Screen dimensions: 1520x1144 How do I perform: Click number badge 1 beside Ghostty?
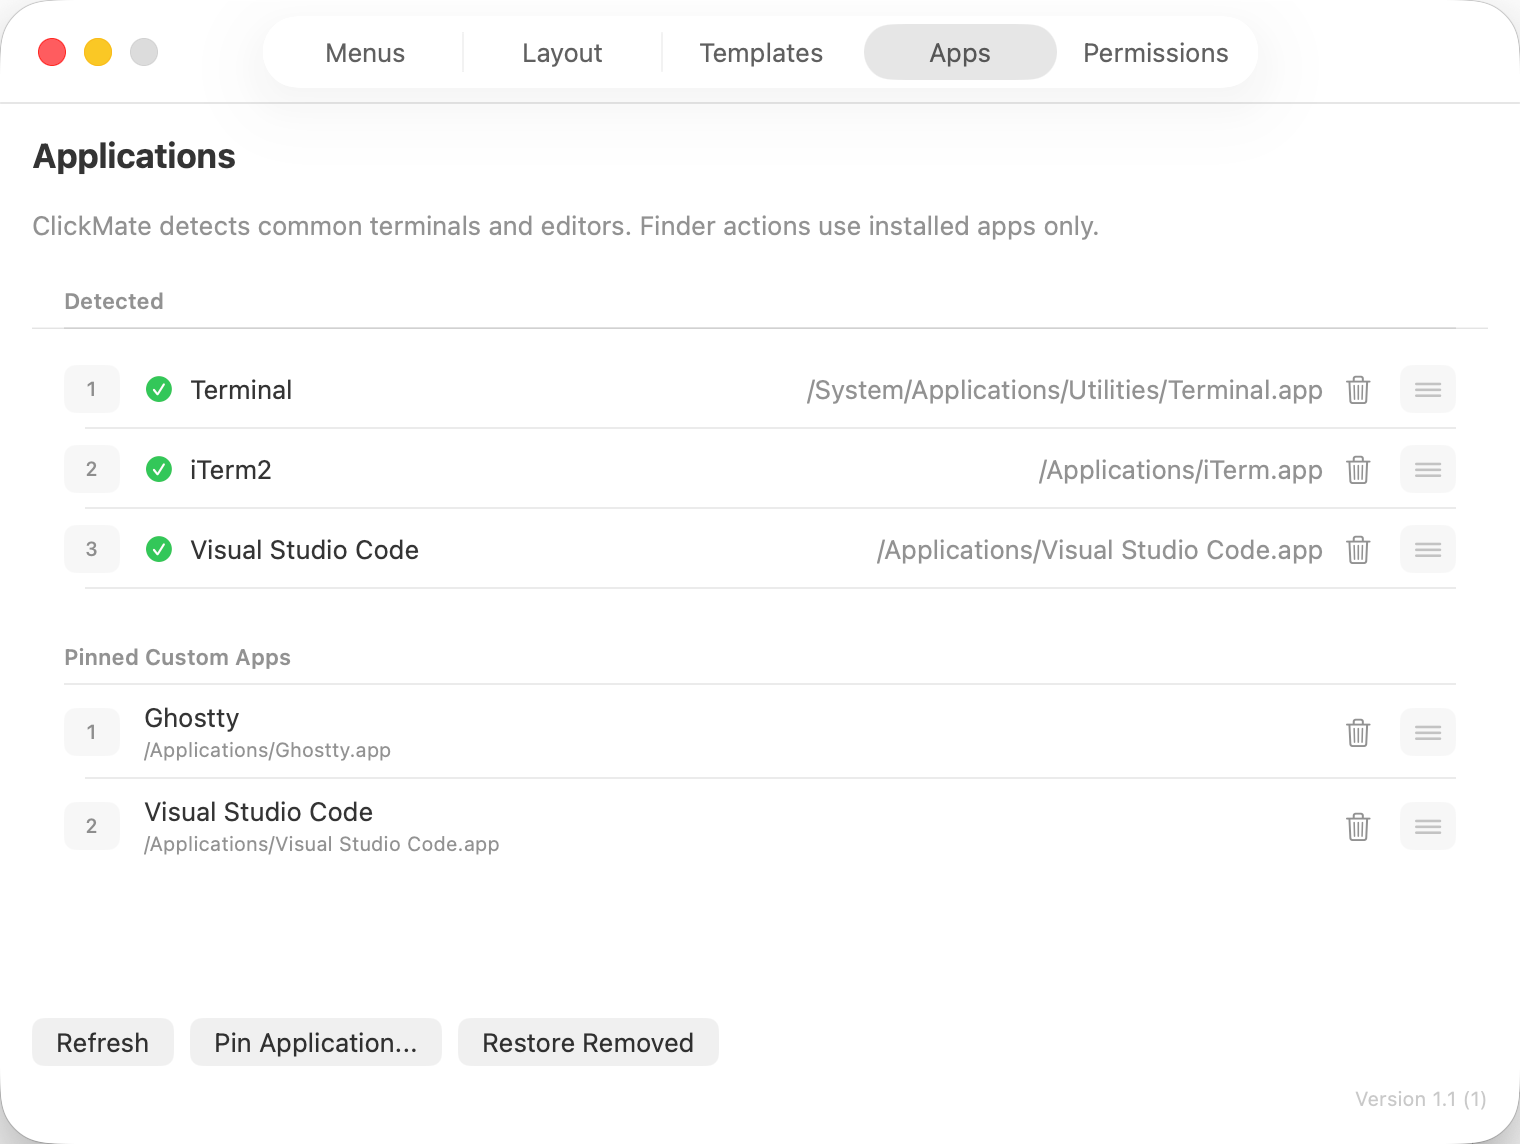(x=92, y=732)
